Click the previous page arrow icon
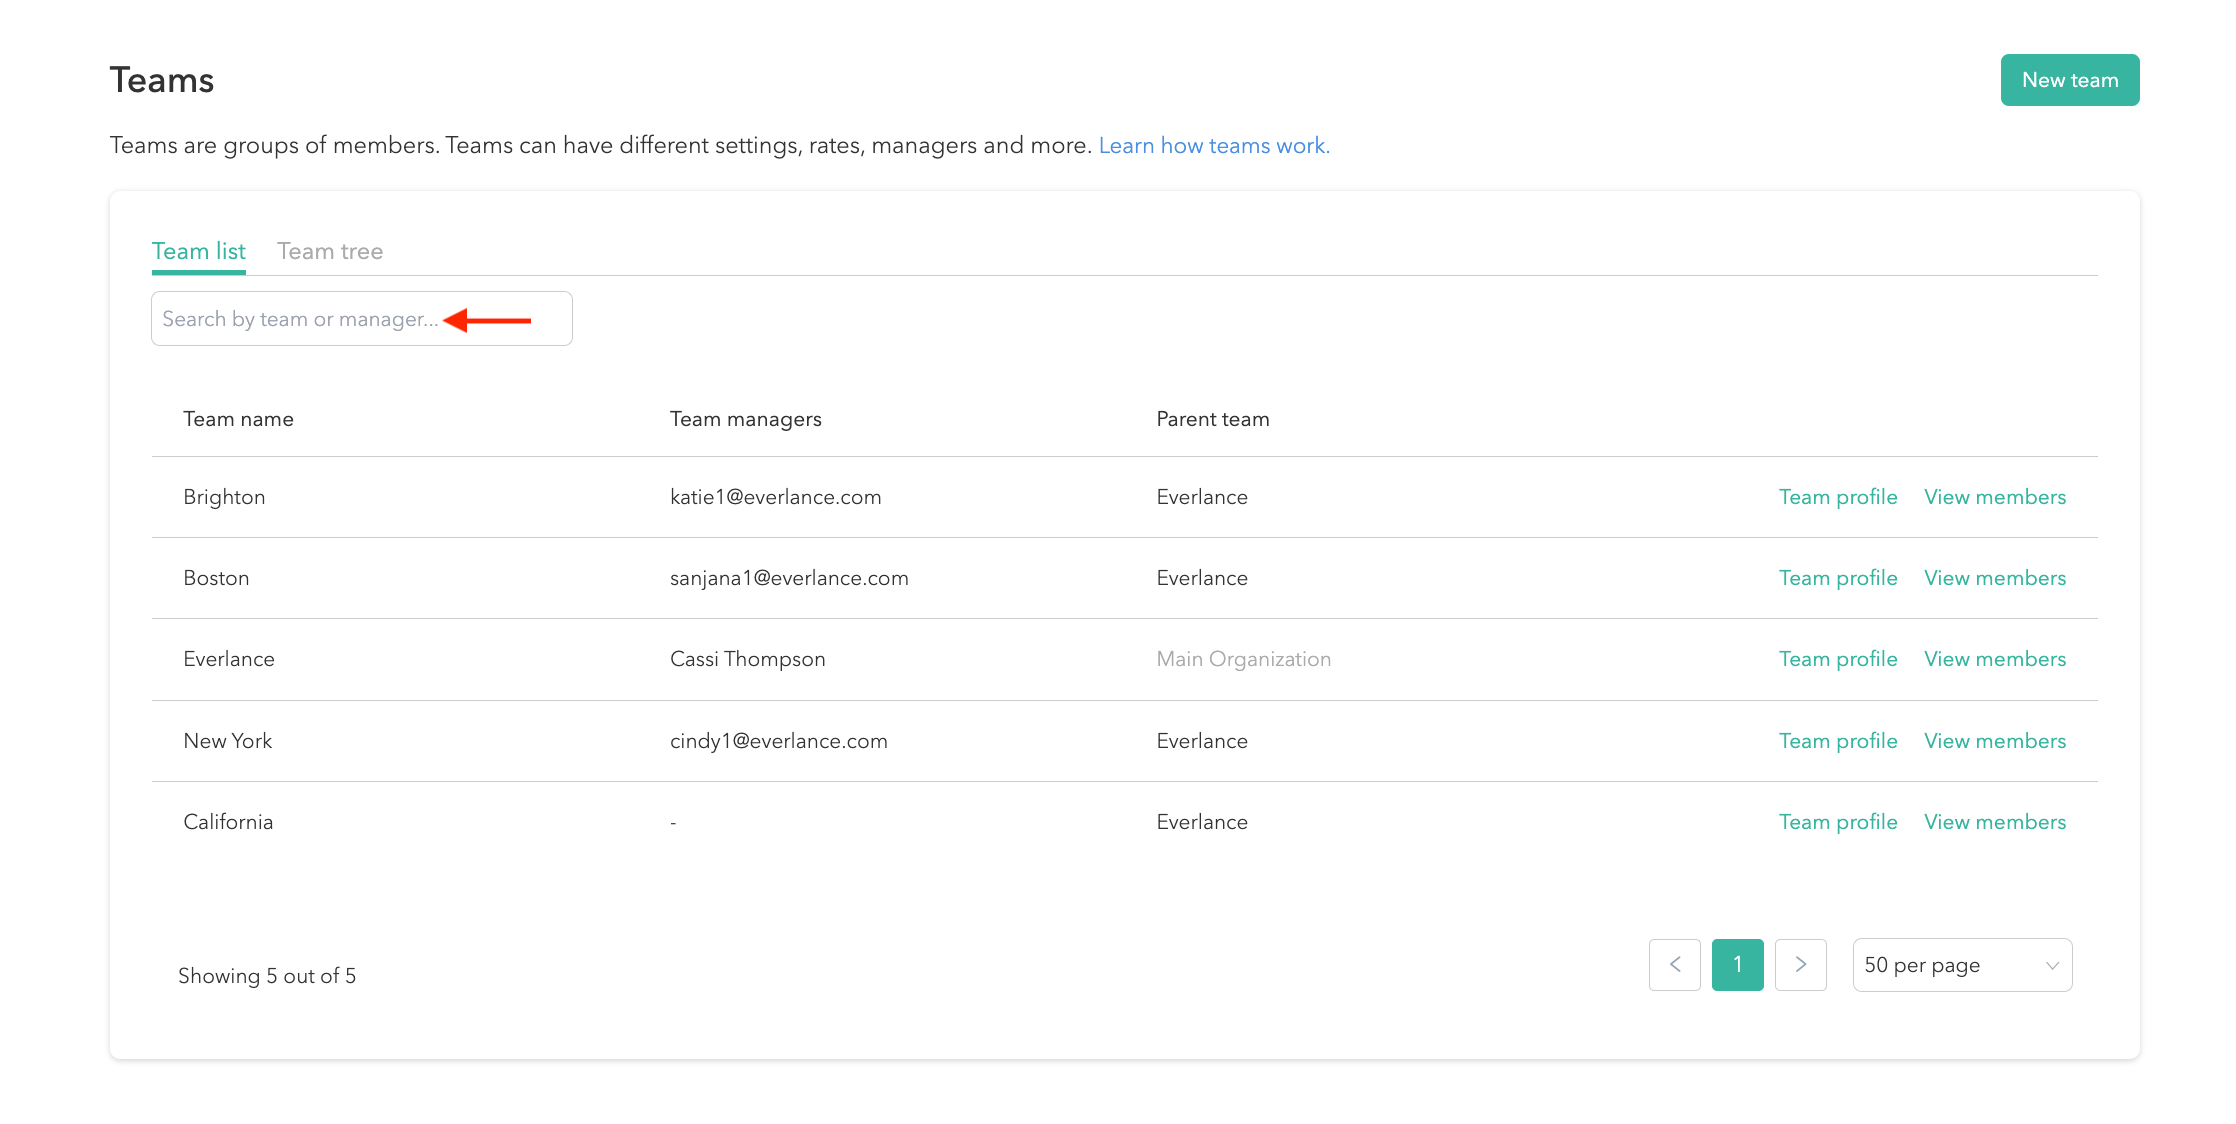2236x1124 pixels. coord(1674,964)
